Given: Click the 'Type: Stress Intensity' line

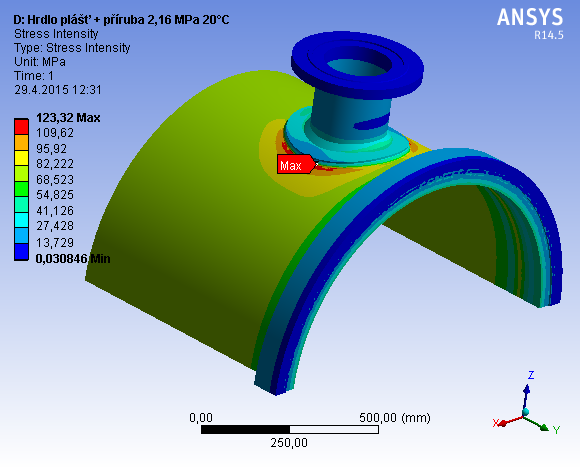Looking at the screenshot, I should (x=72, y=48).
